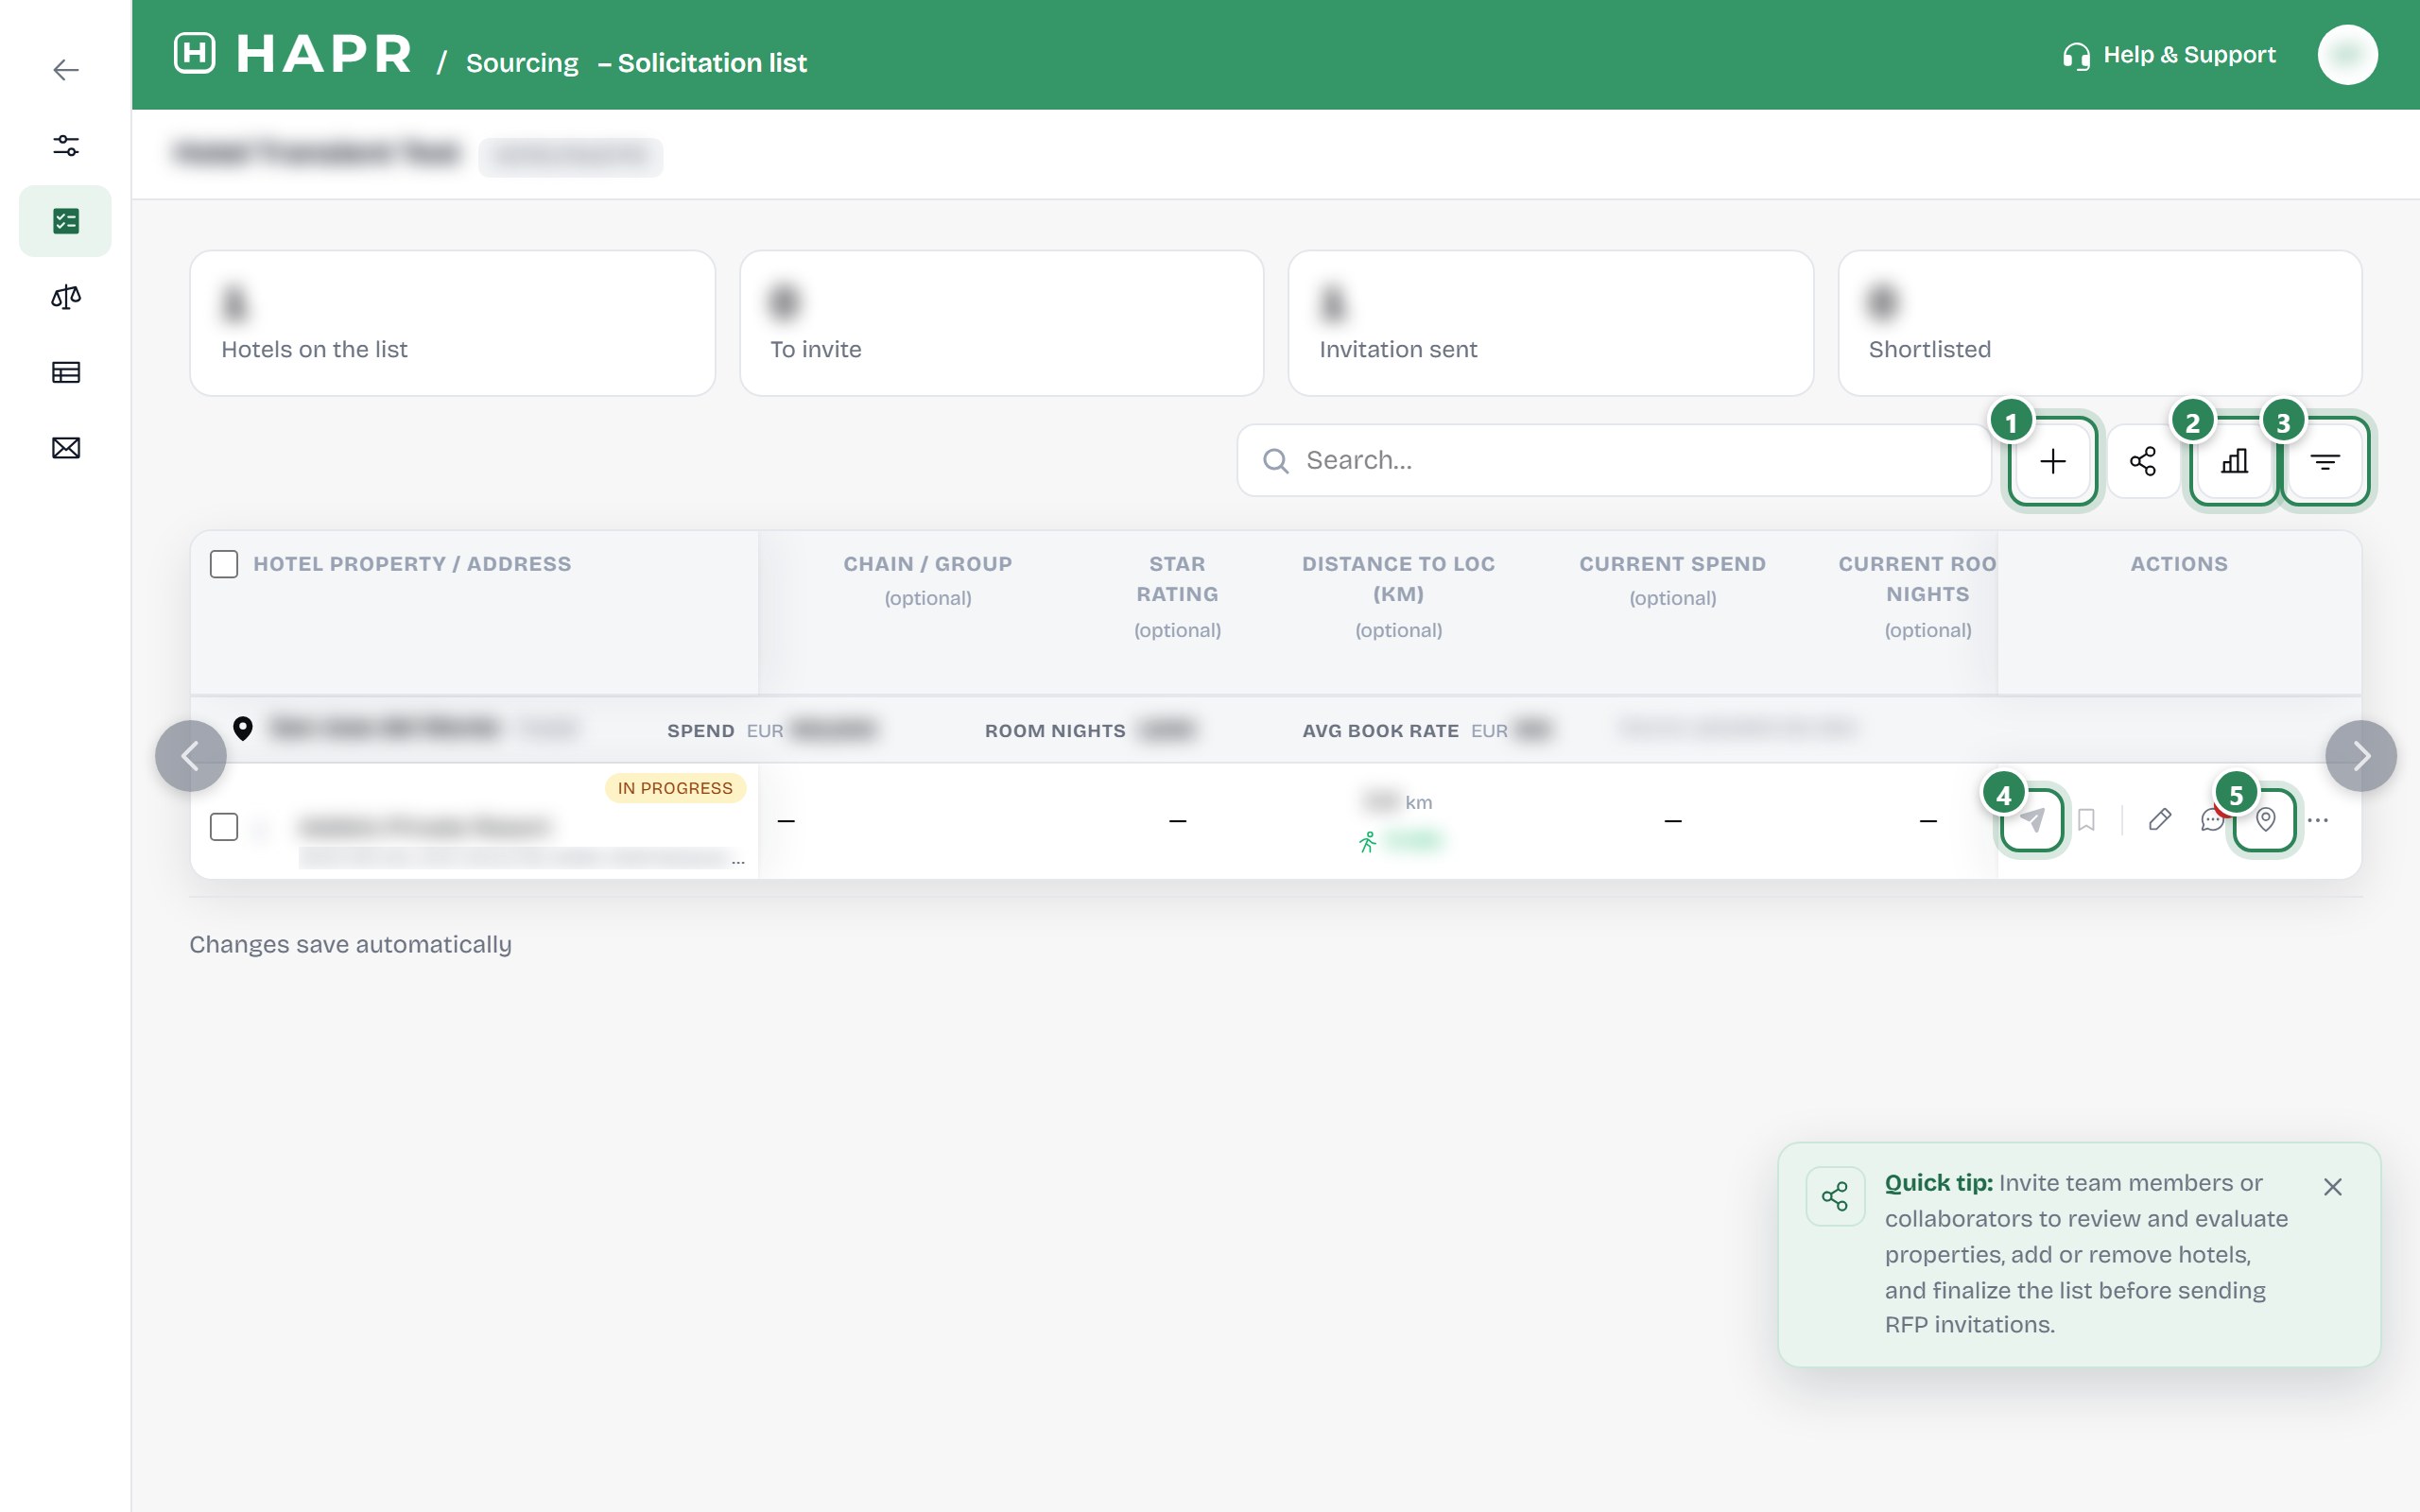Tick the hotel row checkbox
The width and height of the screenshot is (2420, 1512).
click(x=224, y=827)
